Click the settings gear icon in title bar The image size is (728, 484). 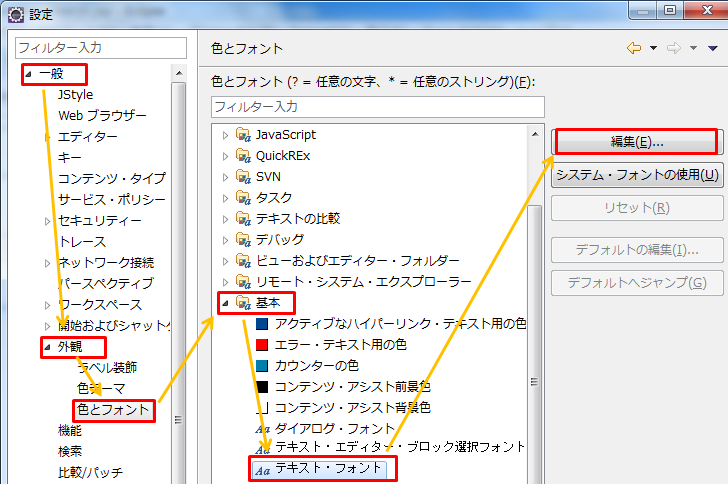pos(16,14)
